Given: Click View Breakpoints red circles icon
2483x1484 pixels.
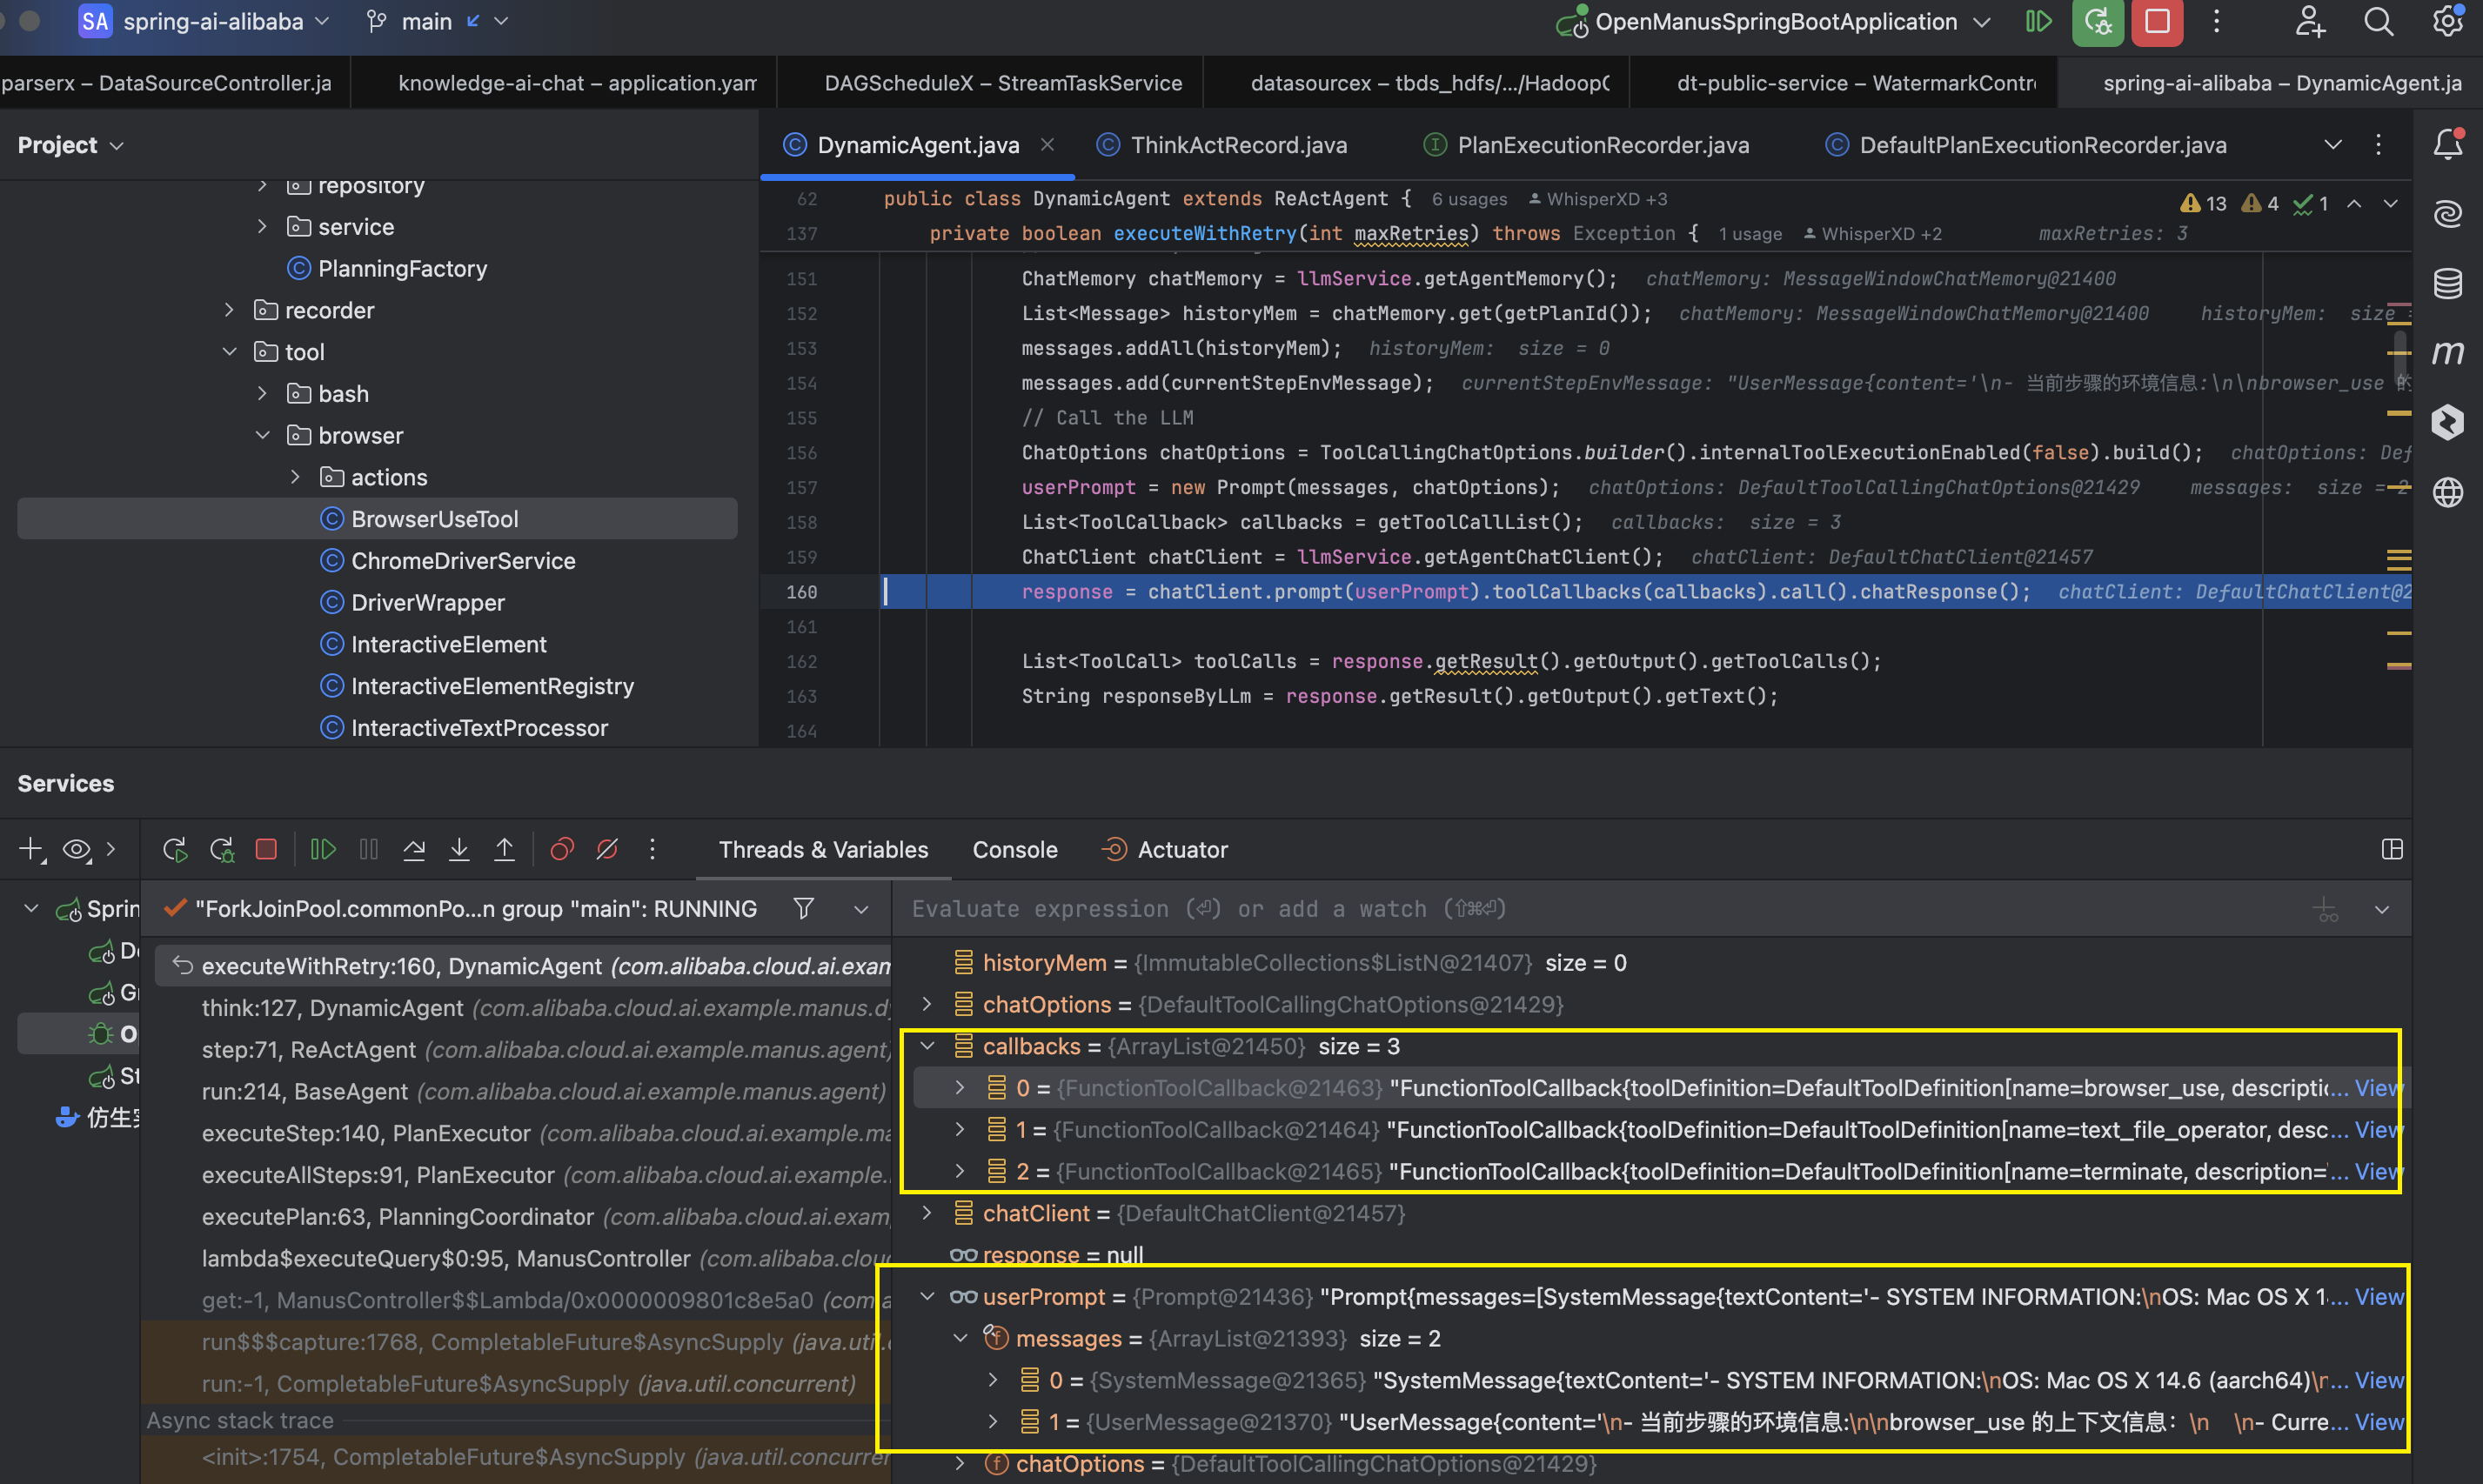Looking at the screenshot, I should pyautogui.click(x=562, y=850).
